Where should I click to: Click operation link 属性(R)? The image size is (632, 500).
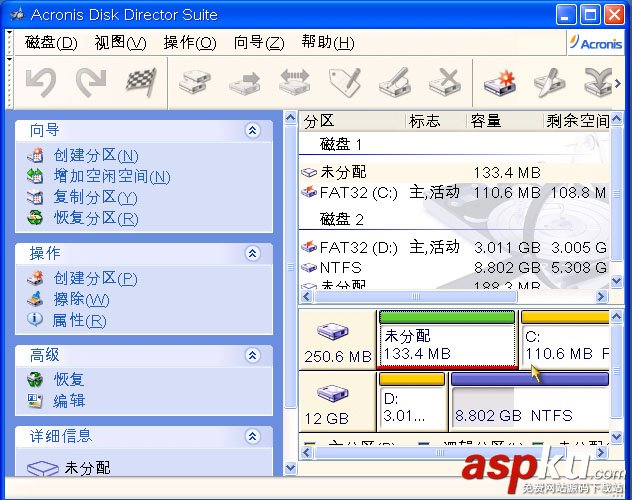tap(79, 321)
